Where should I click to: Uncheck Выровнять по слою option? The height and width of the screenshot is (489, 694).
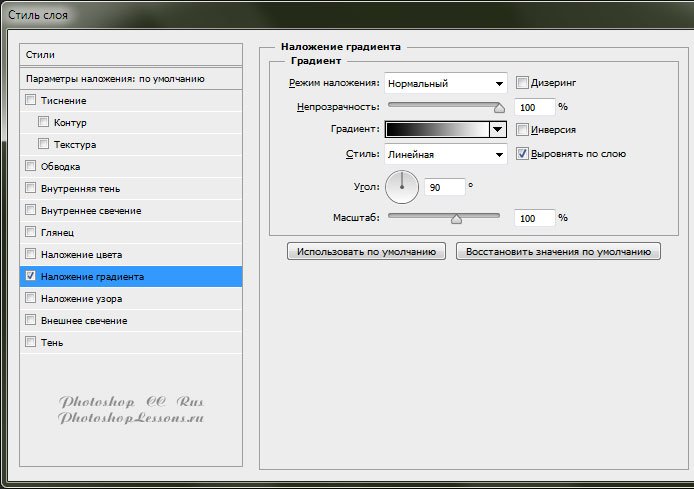pos(523,154)
